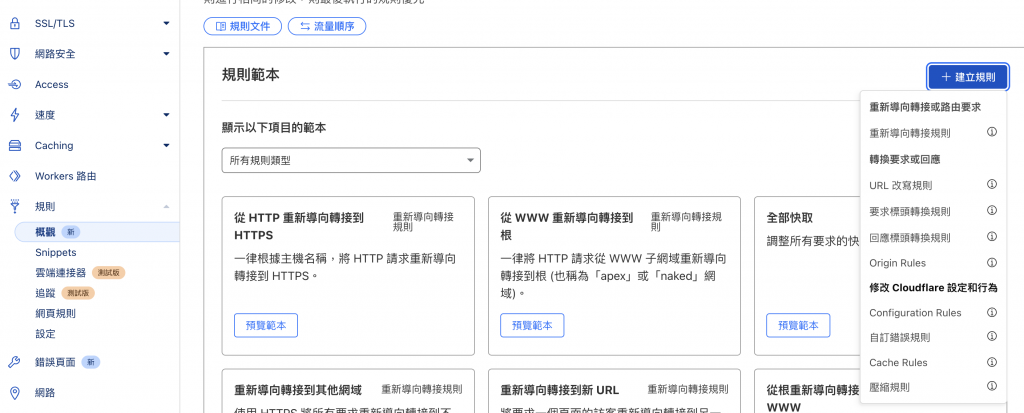1024x413 pixels.
Task: Expand the Caching sidebar section
Action: [x=167, y=146]
